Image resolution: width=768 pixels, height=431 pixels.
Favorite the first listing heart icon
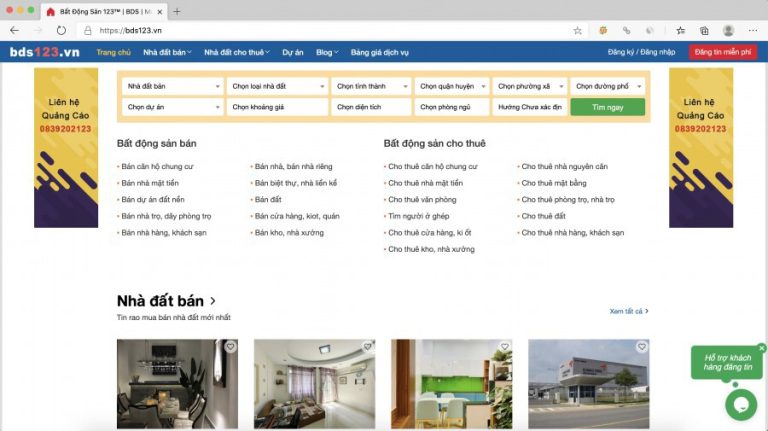230,346
